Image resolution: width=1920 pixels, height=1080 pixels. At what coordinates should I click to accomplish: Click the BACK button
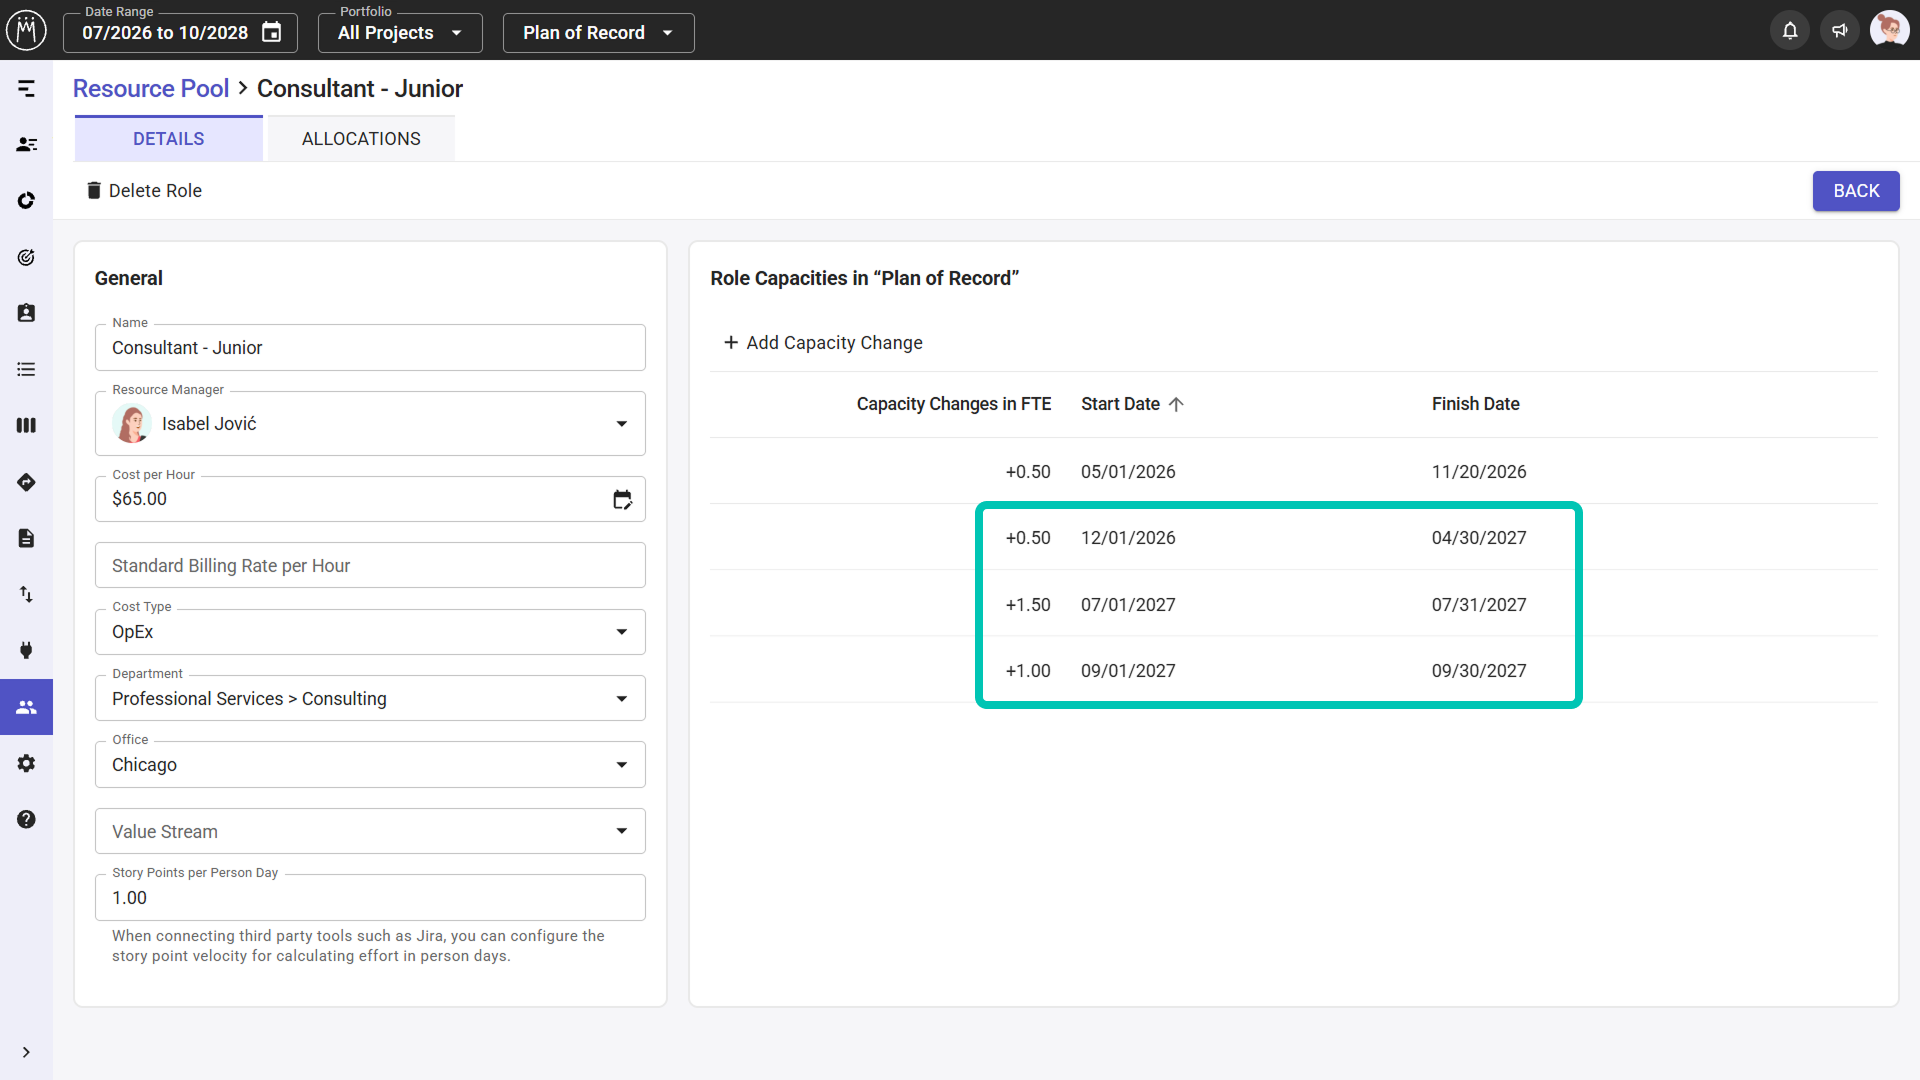(x=1856, y=191)
